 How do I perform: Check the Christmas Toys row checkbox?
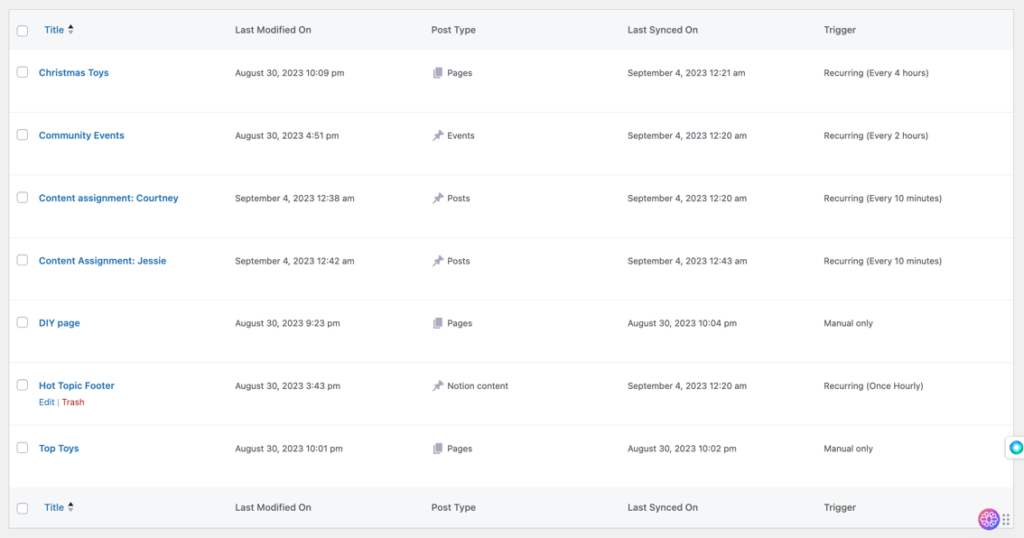click(22, 72)
